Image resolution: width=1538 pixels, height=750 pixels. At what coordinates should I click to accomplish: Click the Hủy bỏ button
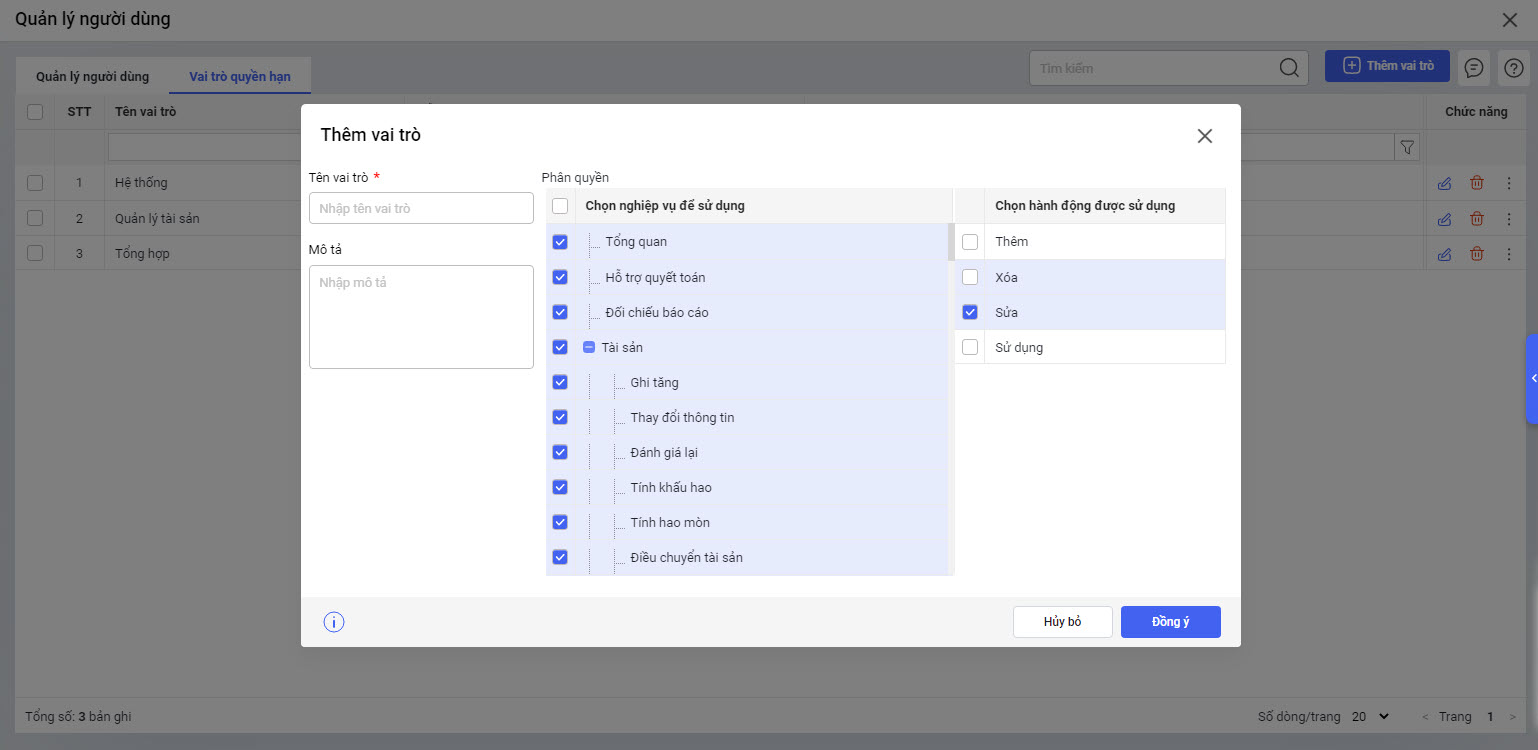click(1062, 622)
